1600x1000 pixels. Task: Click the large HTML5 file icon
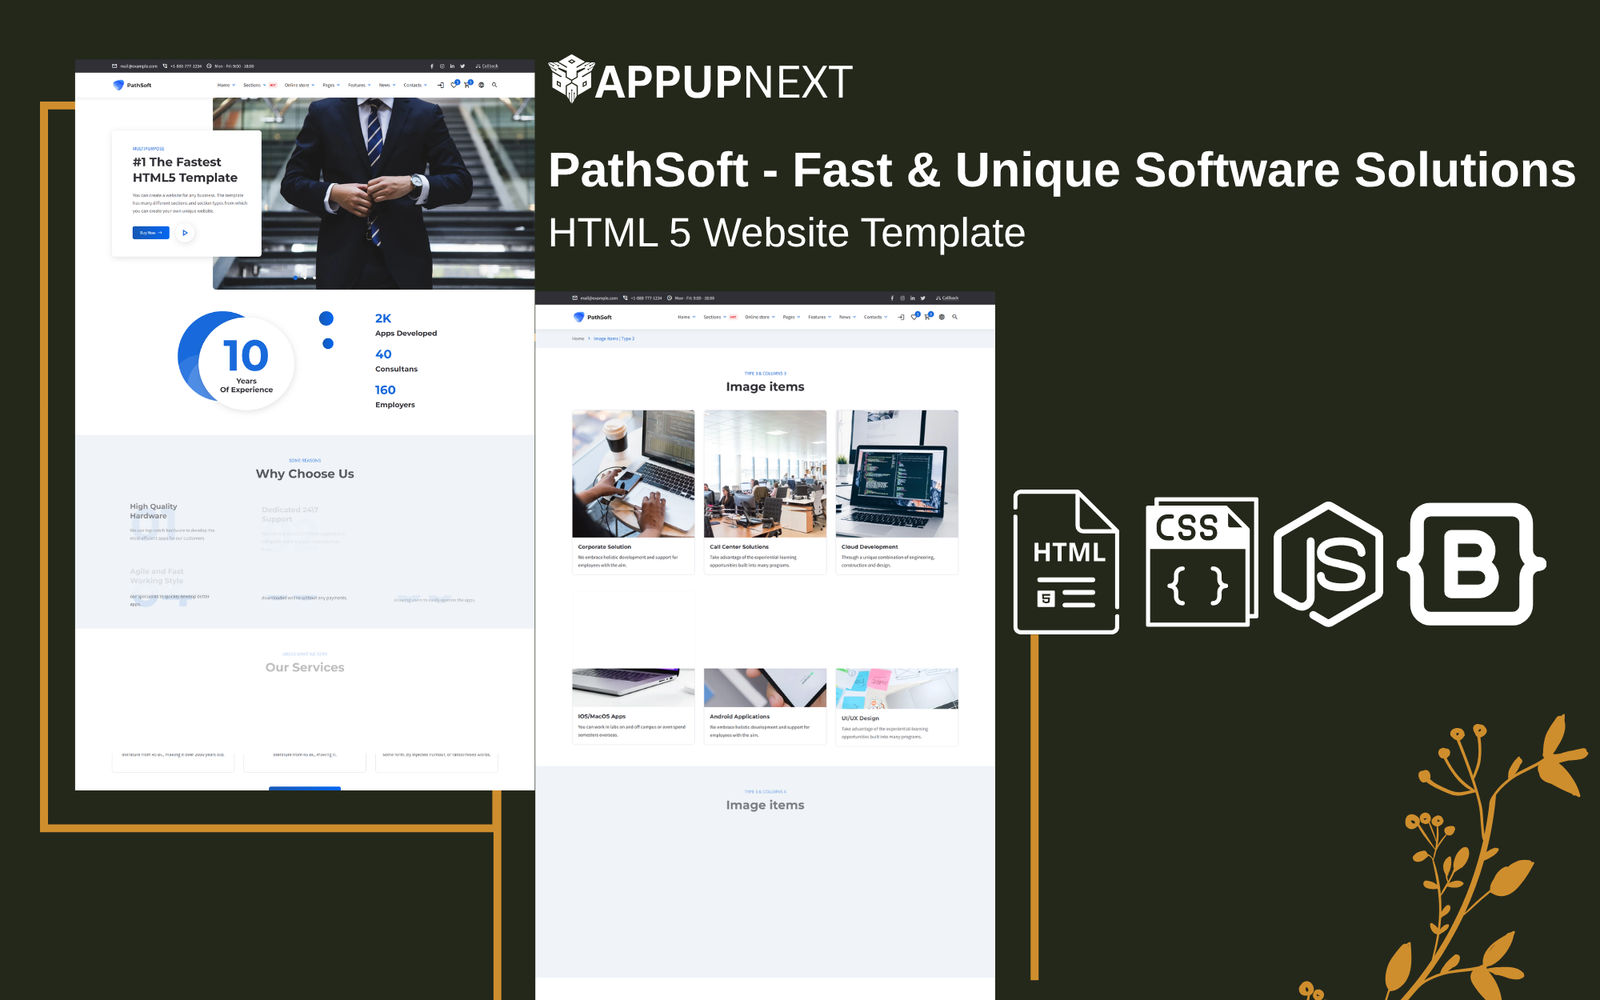click(1065, 562)
